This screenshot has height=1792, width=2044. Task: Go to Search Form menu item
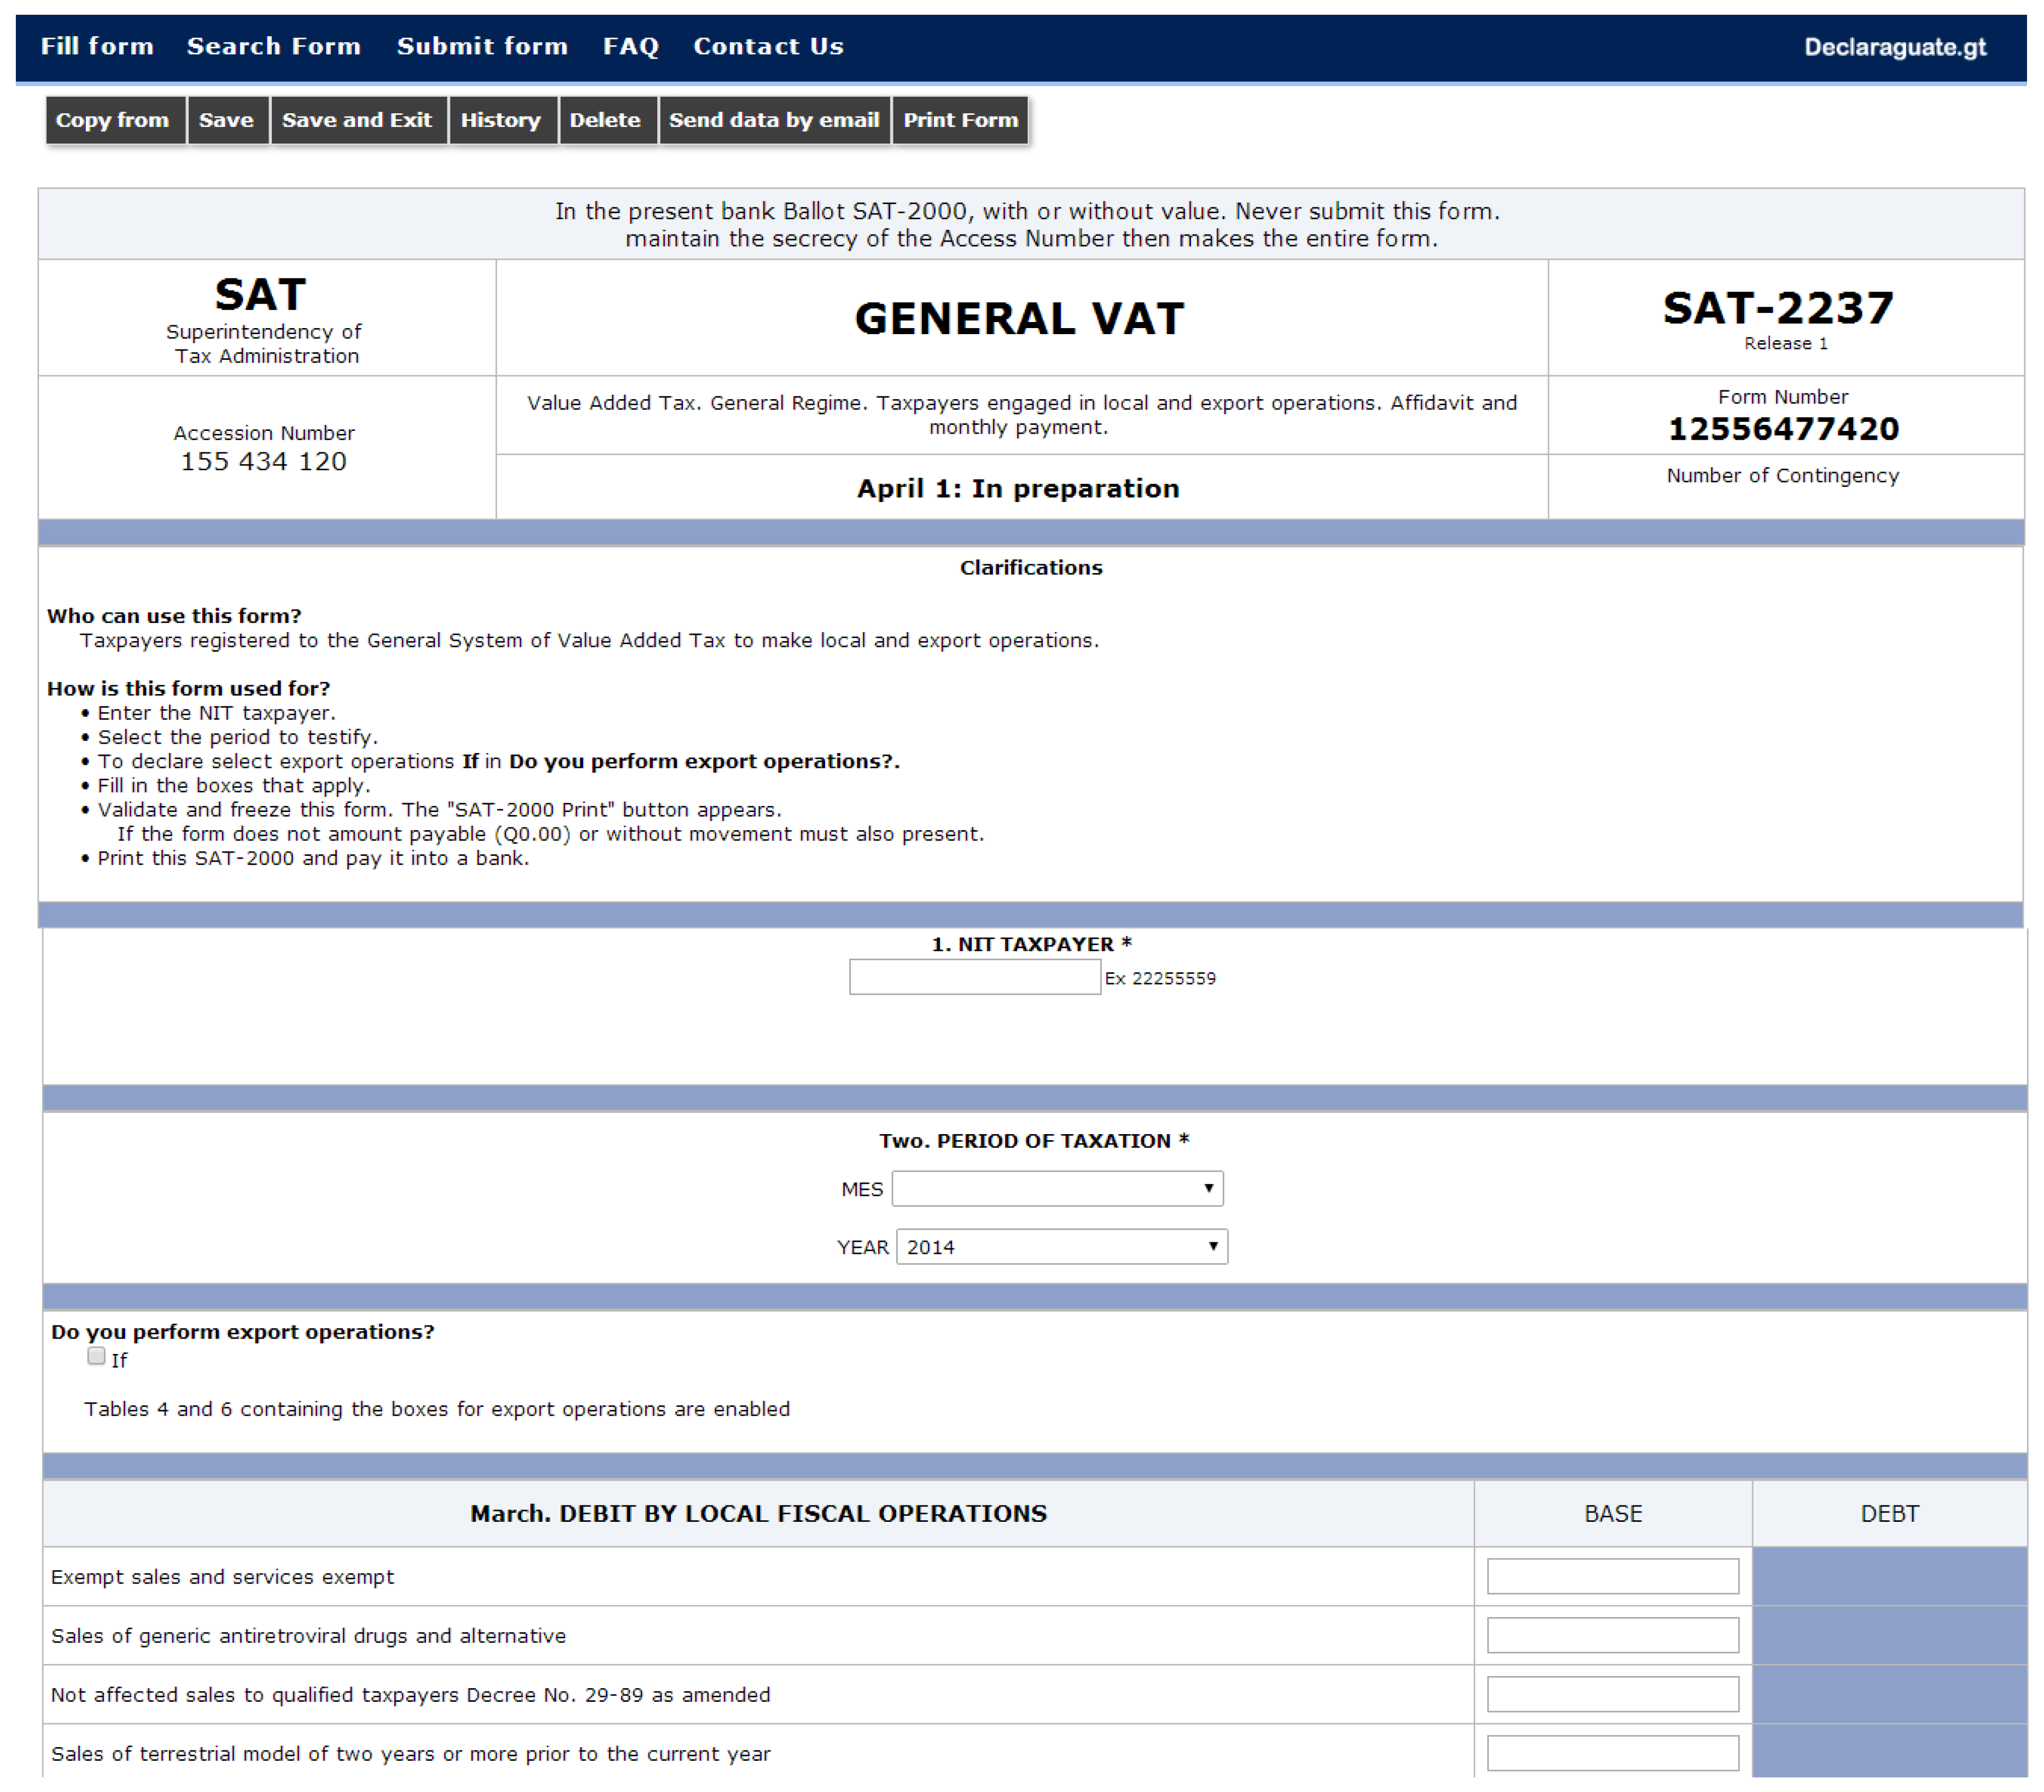point(273,46)
